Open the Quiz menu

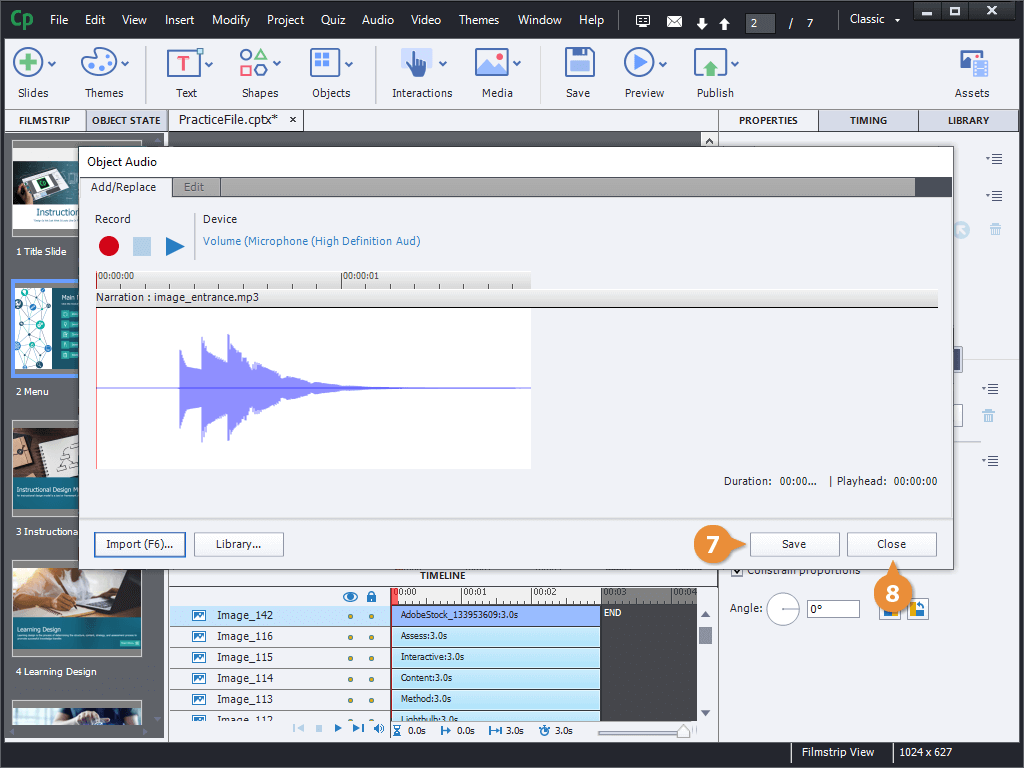click(x=333, y=20)
